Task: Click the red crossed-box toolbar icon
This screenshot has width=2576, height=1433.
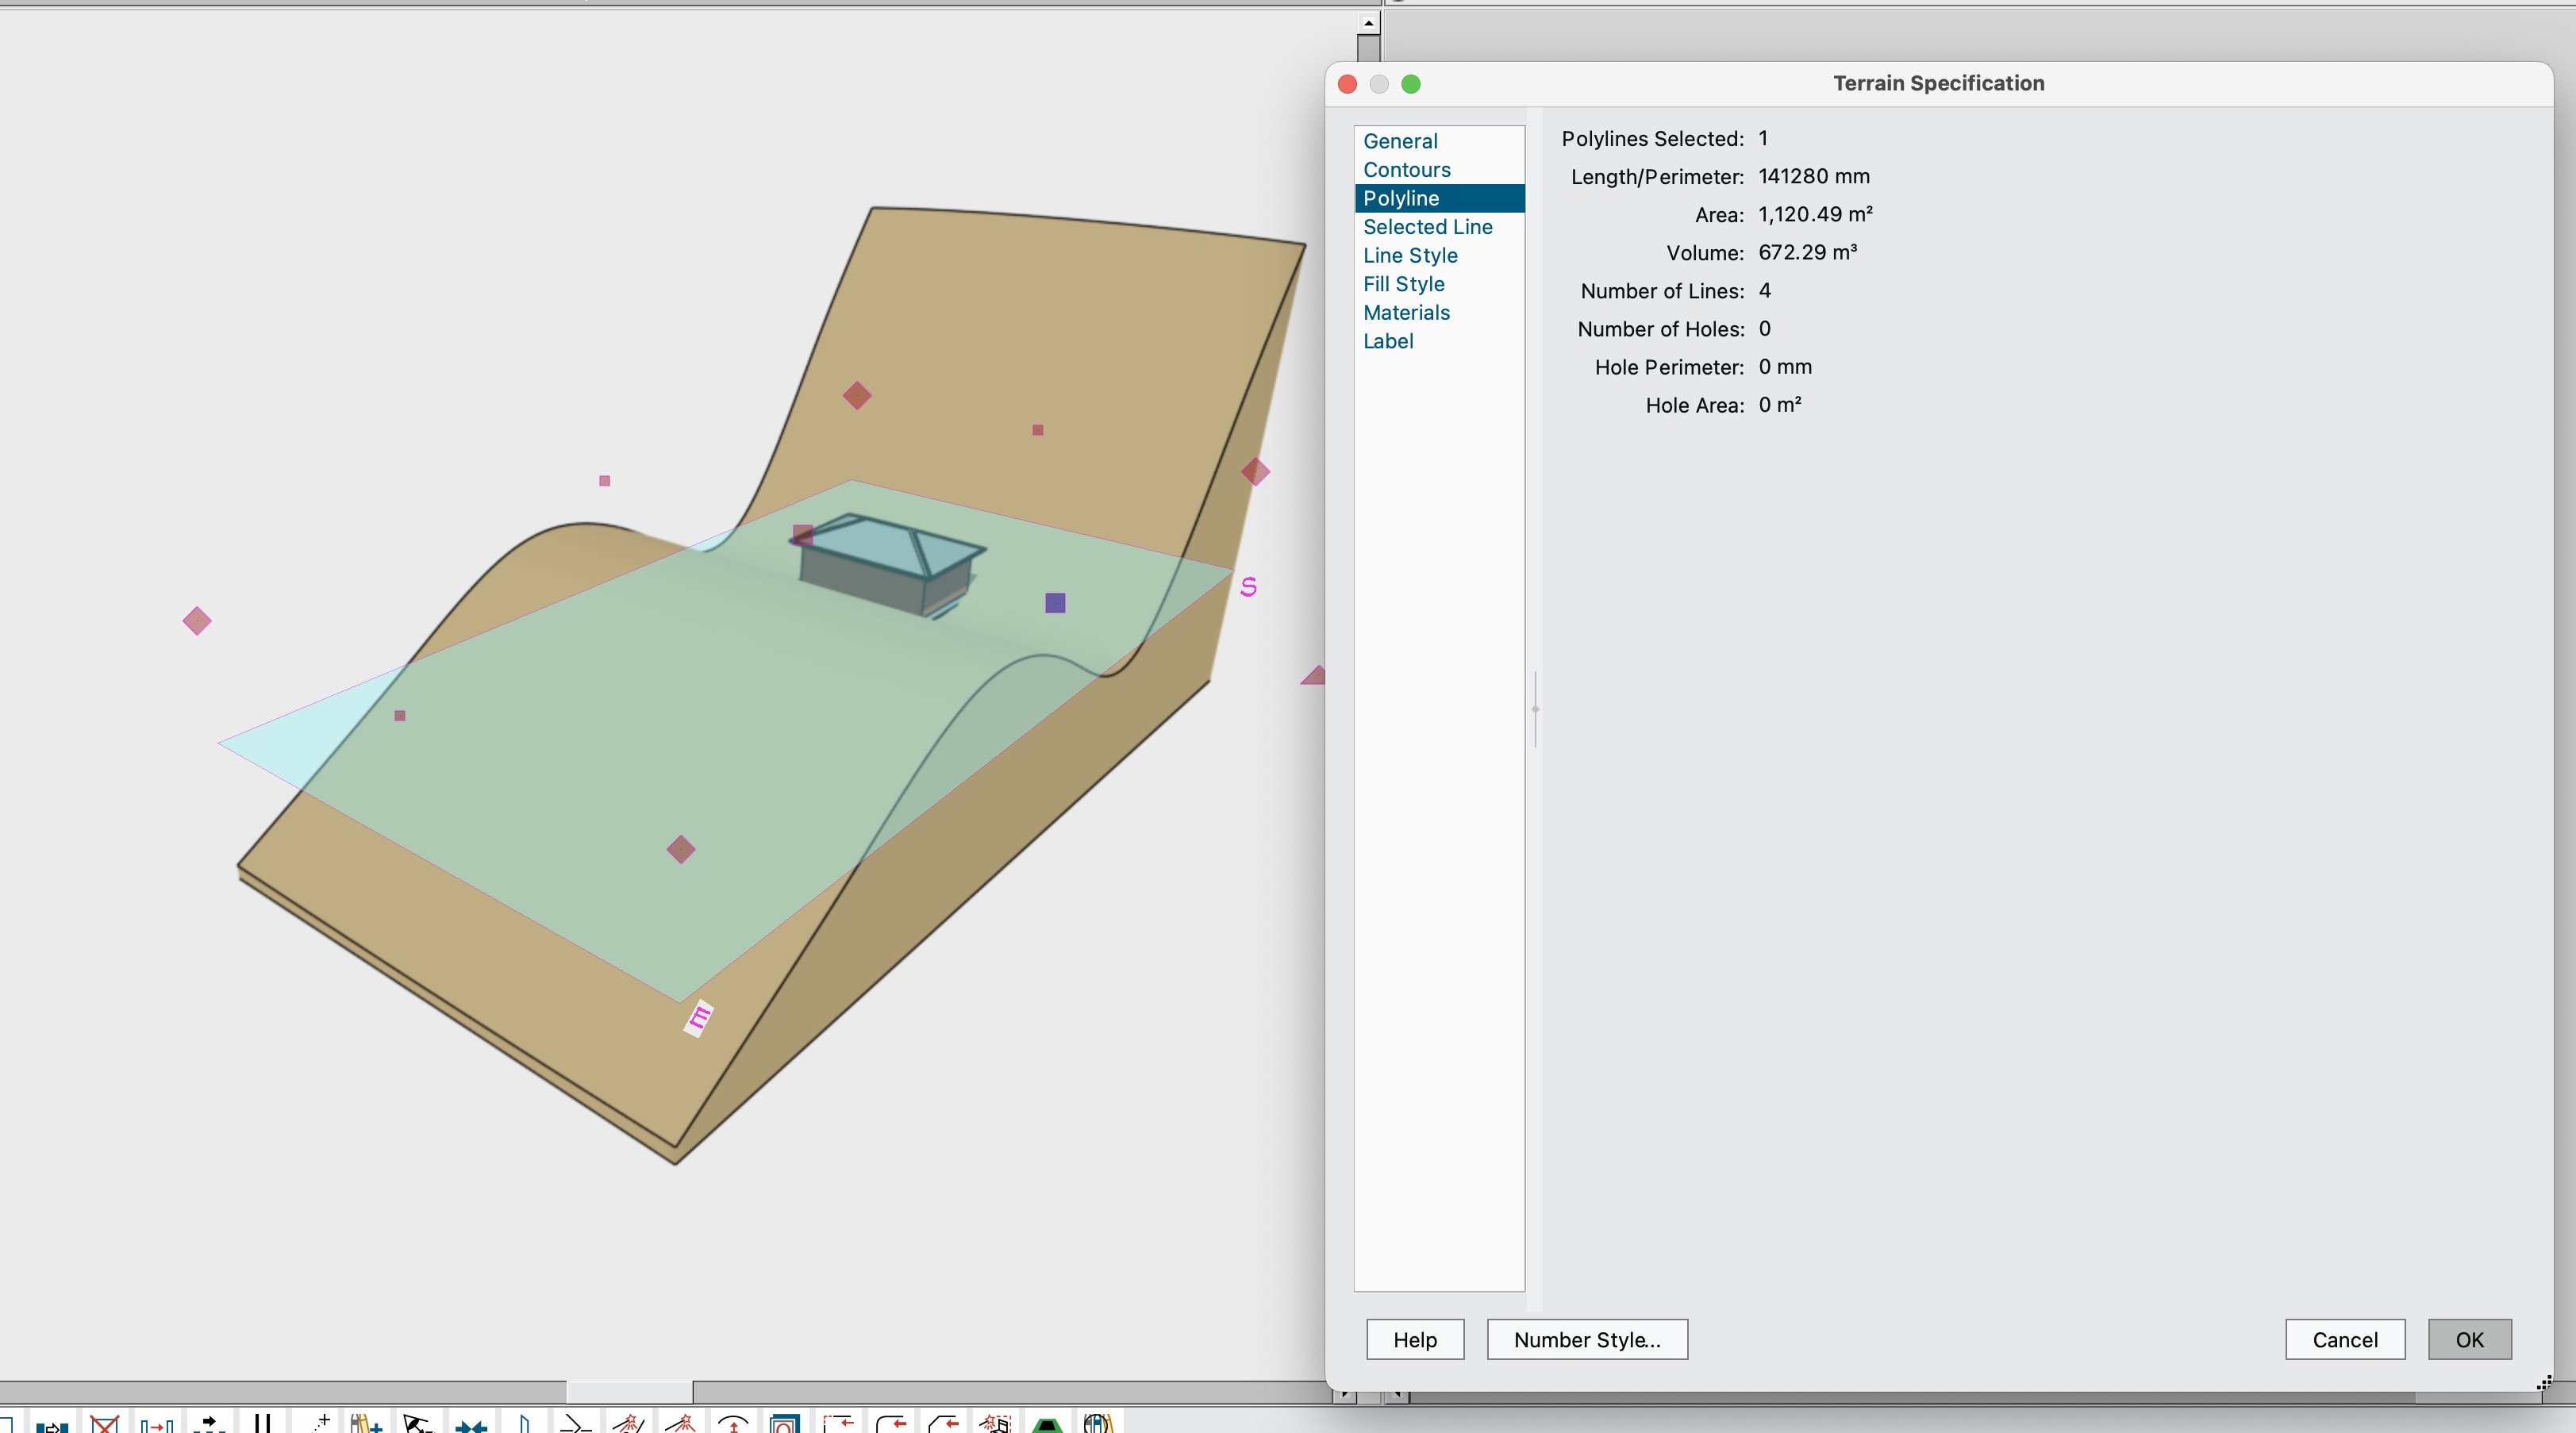Action: [104, 1423]
